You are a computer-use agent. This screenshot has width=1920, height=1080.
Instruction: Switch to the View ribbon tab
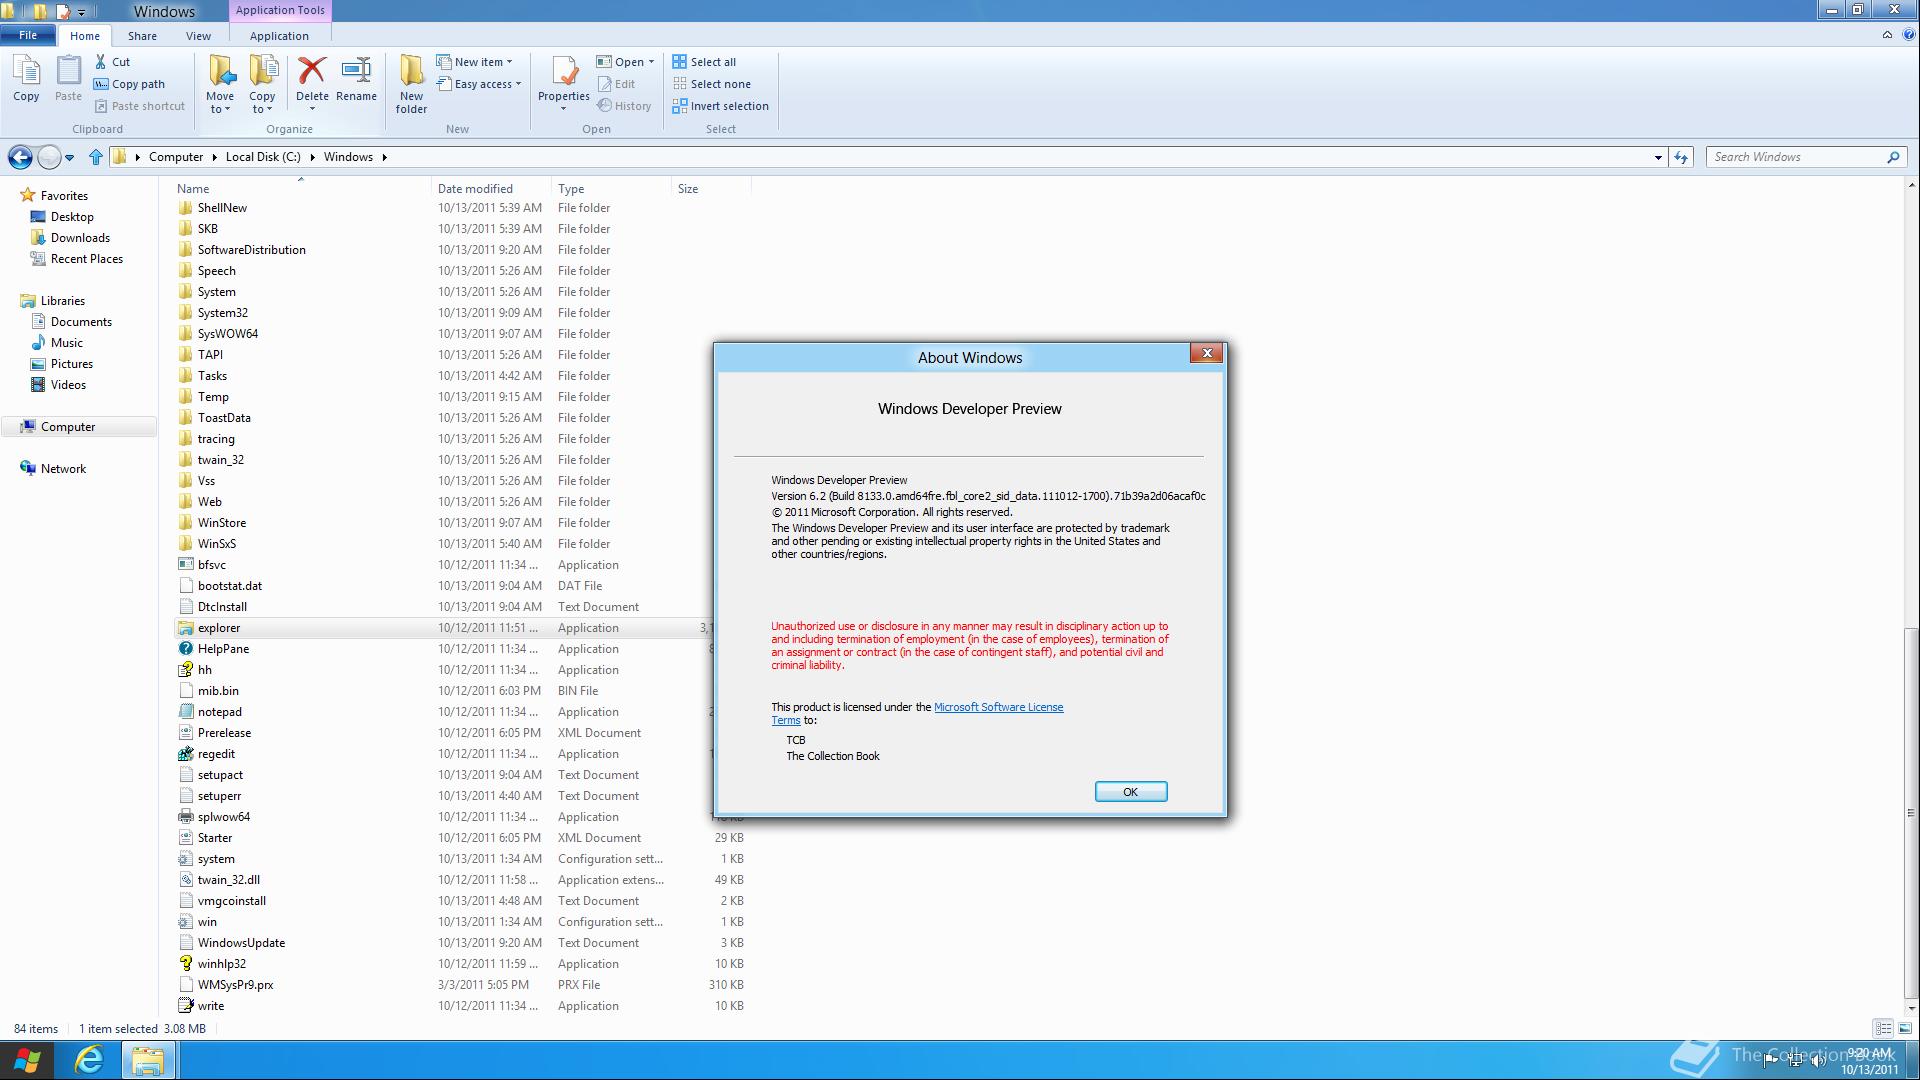tap(198, 36)
